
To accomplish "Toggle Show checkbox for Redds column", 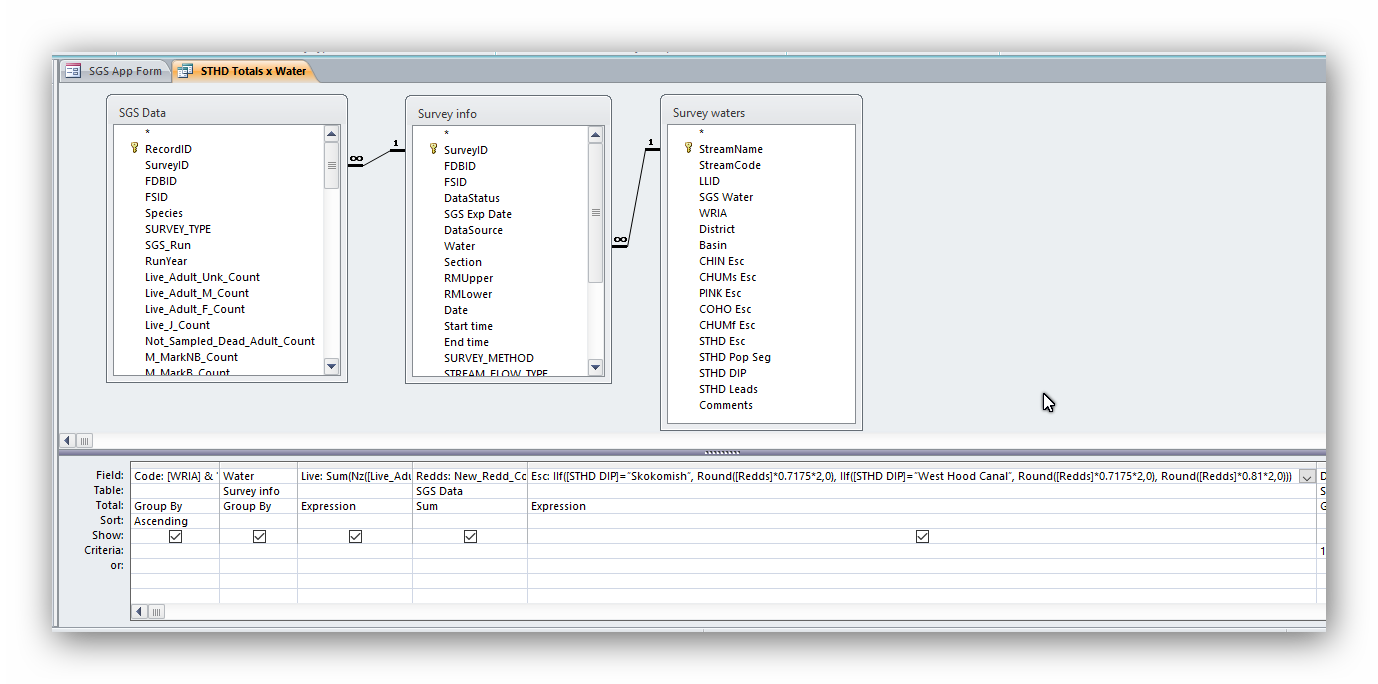I will point(470,536).
